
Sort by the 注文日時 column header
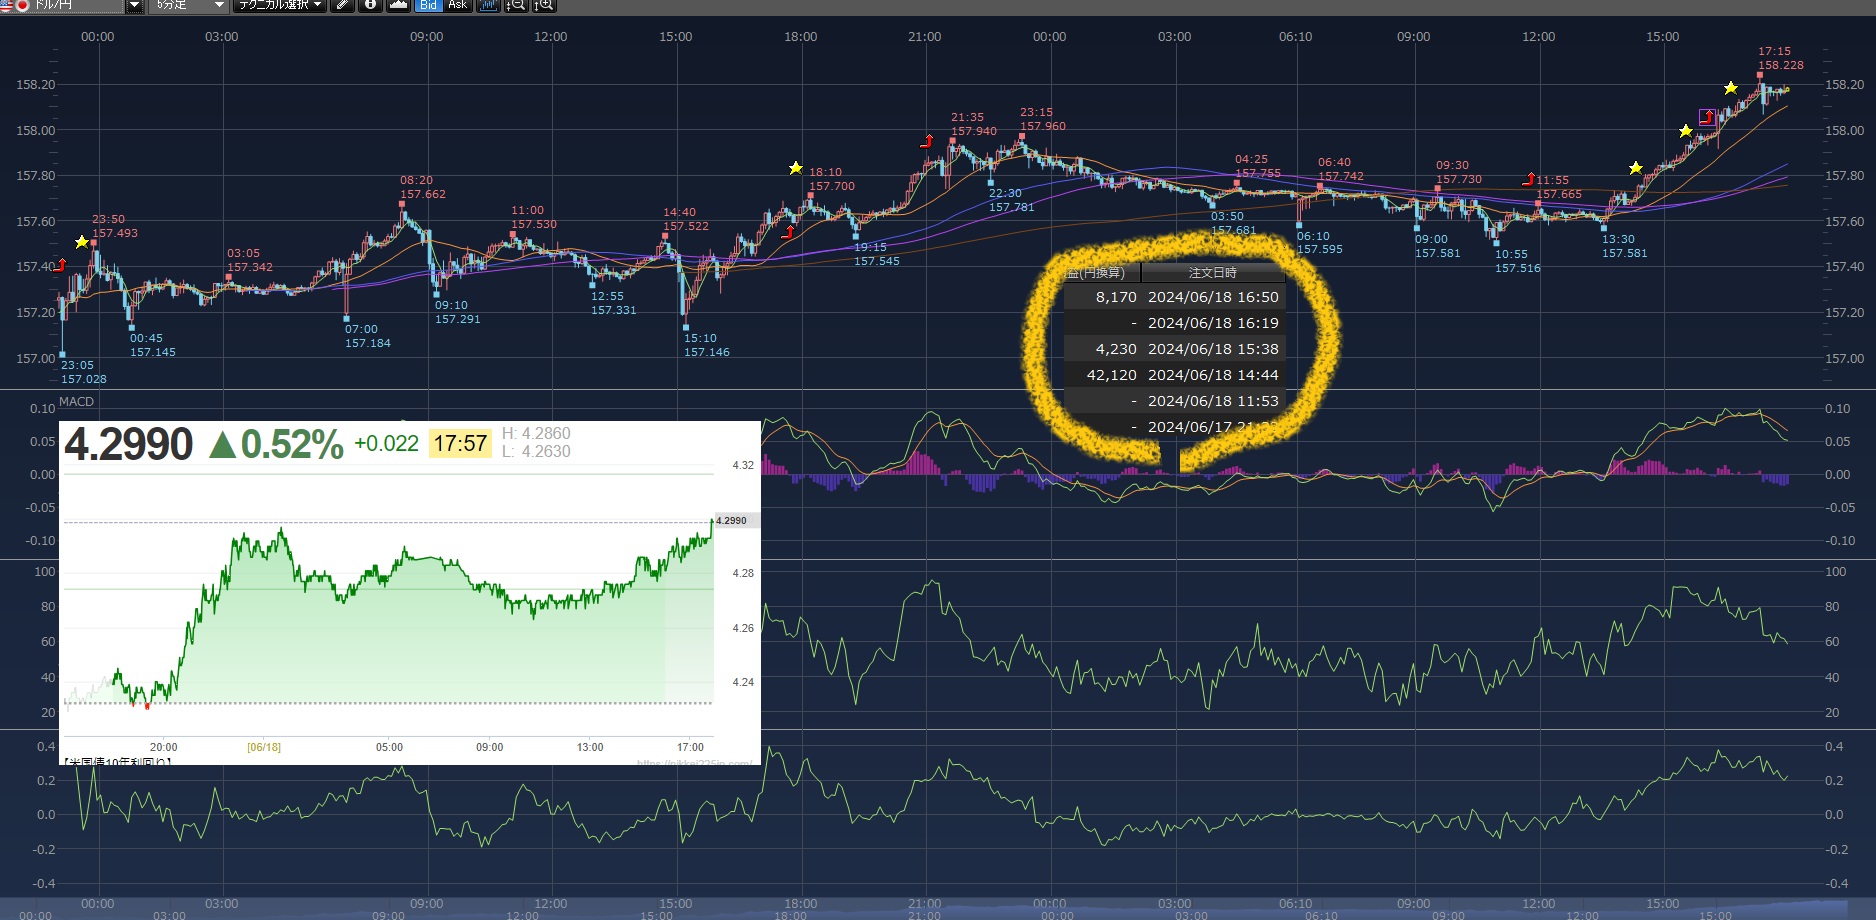point(1212,272)
